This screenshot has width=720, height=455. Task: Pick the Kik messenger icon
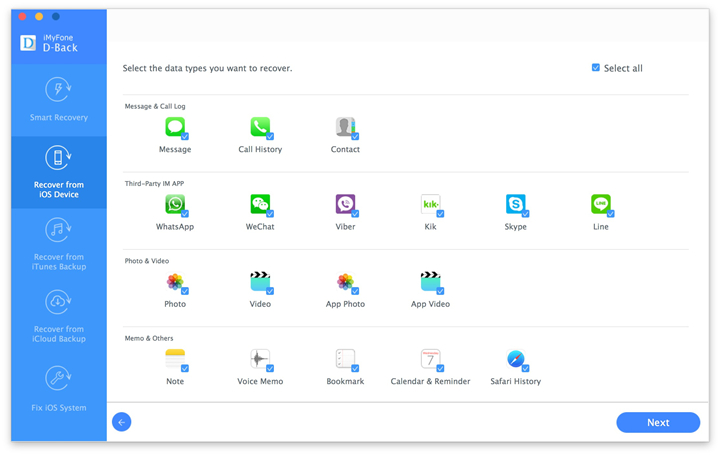point(430,204)
